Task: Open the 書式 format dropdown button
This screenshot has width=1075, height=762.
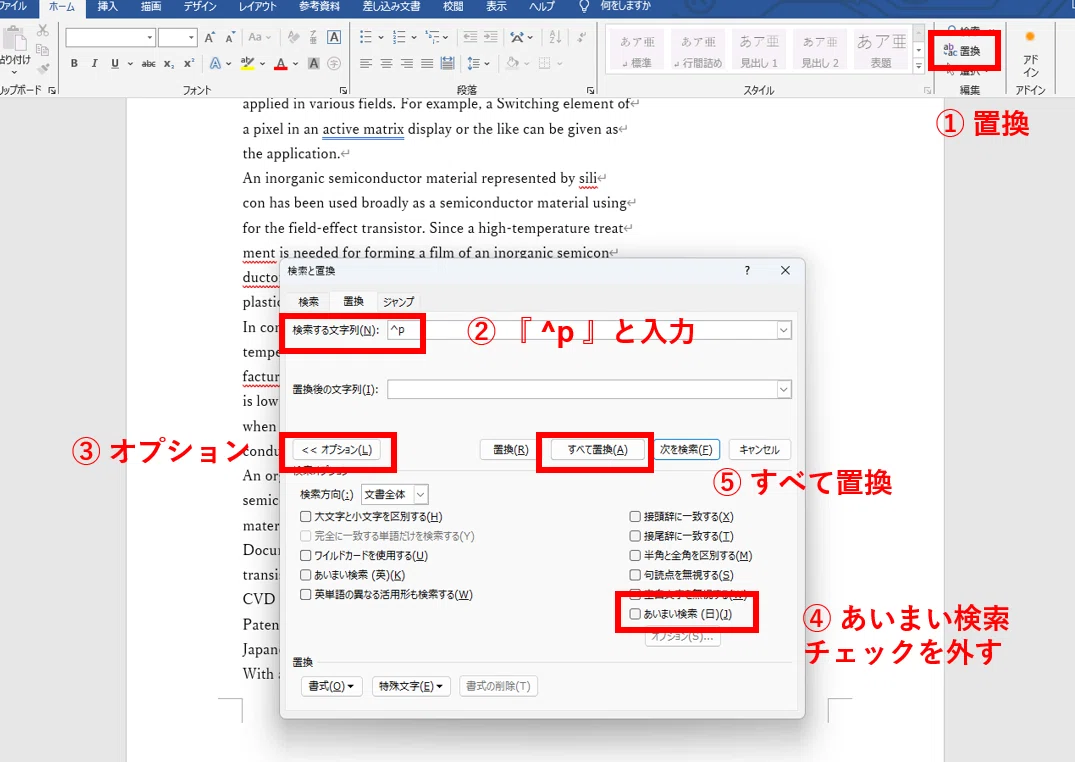Action: 331,686
